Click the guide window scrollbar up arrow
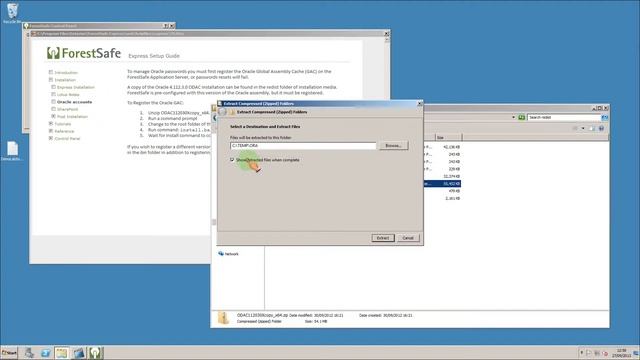This screenshot has width=640, height=360. click(x=387, y=40)
